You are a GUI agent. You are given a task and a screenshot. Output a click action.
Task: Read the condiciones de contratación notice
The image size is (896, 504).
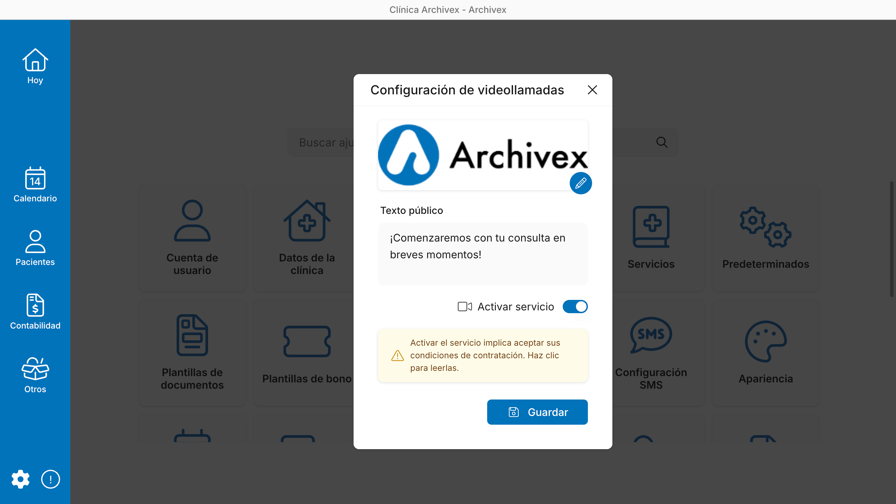coord(482,355)
